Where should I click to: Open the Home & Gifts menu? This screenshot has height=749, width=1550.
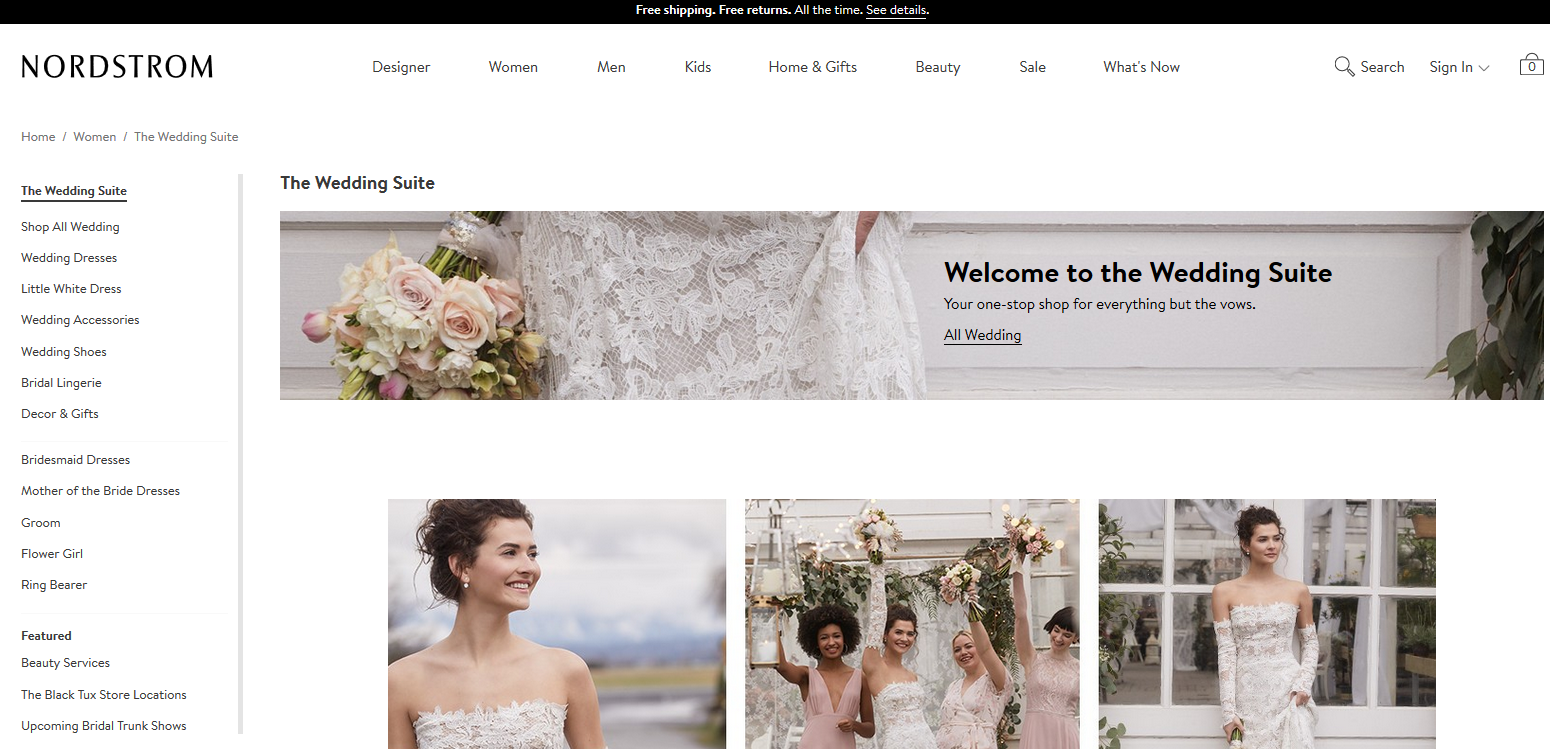(812, 66)
